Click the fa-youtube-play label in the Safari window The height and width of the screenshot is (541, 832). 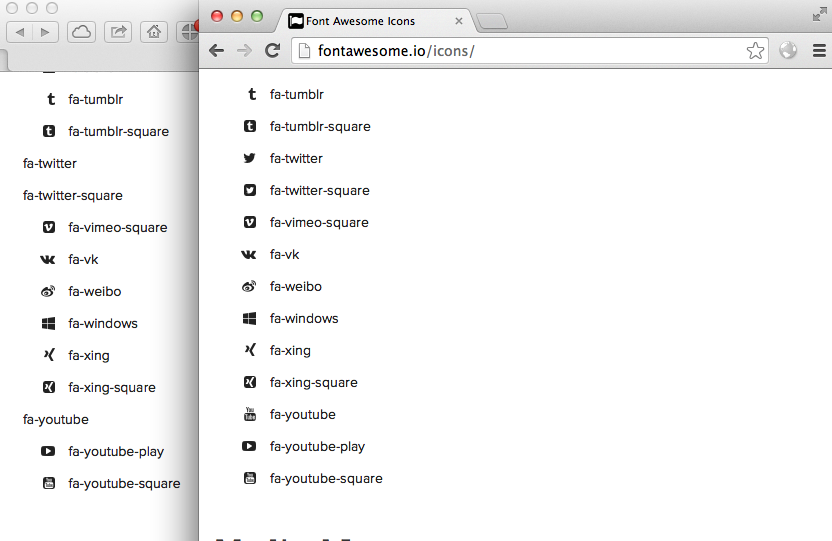click(116, 452)
